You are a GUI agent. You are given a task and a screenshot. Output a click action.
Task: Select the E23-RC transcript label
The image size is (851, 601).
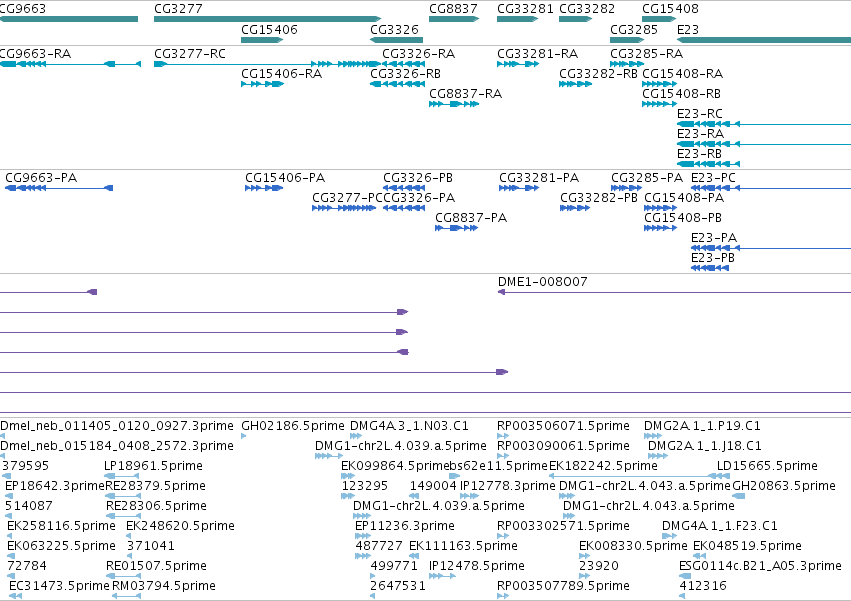[x=700, y=114]
